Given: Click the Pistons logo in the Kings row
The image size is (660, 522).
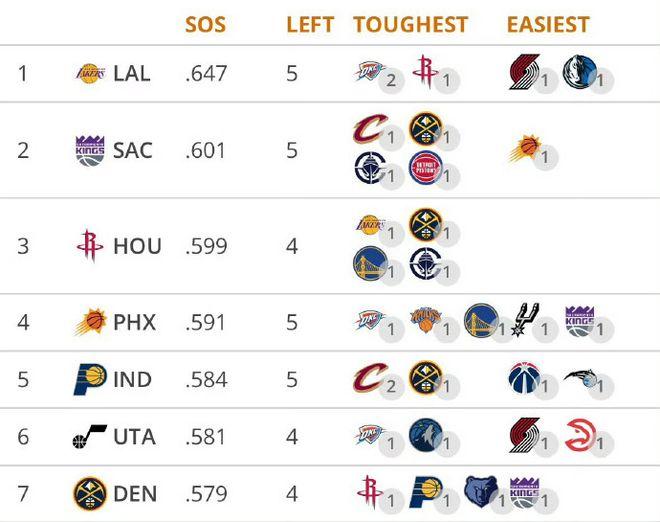Looking at the screenshot, I should [x=426, y=168].
